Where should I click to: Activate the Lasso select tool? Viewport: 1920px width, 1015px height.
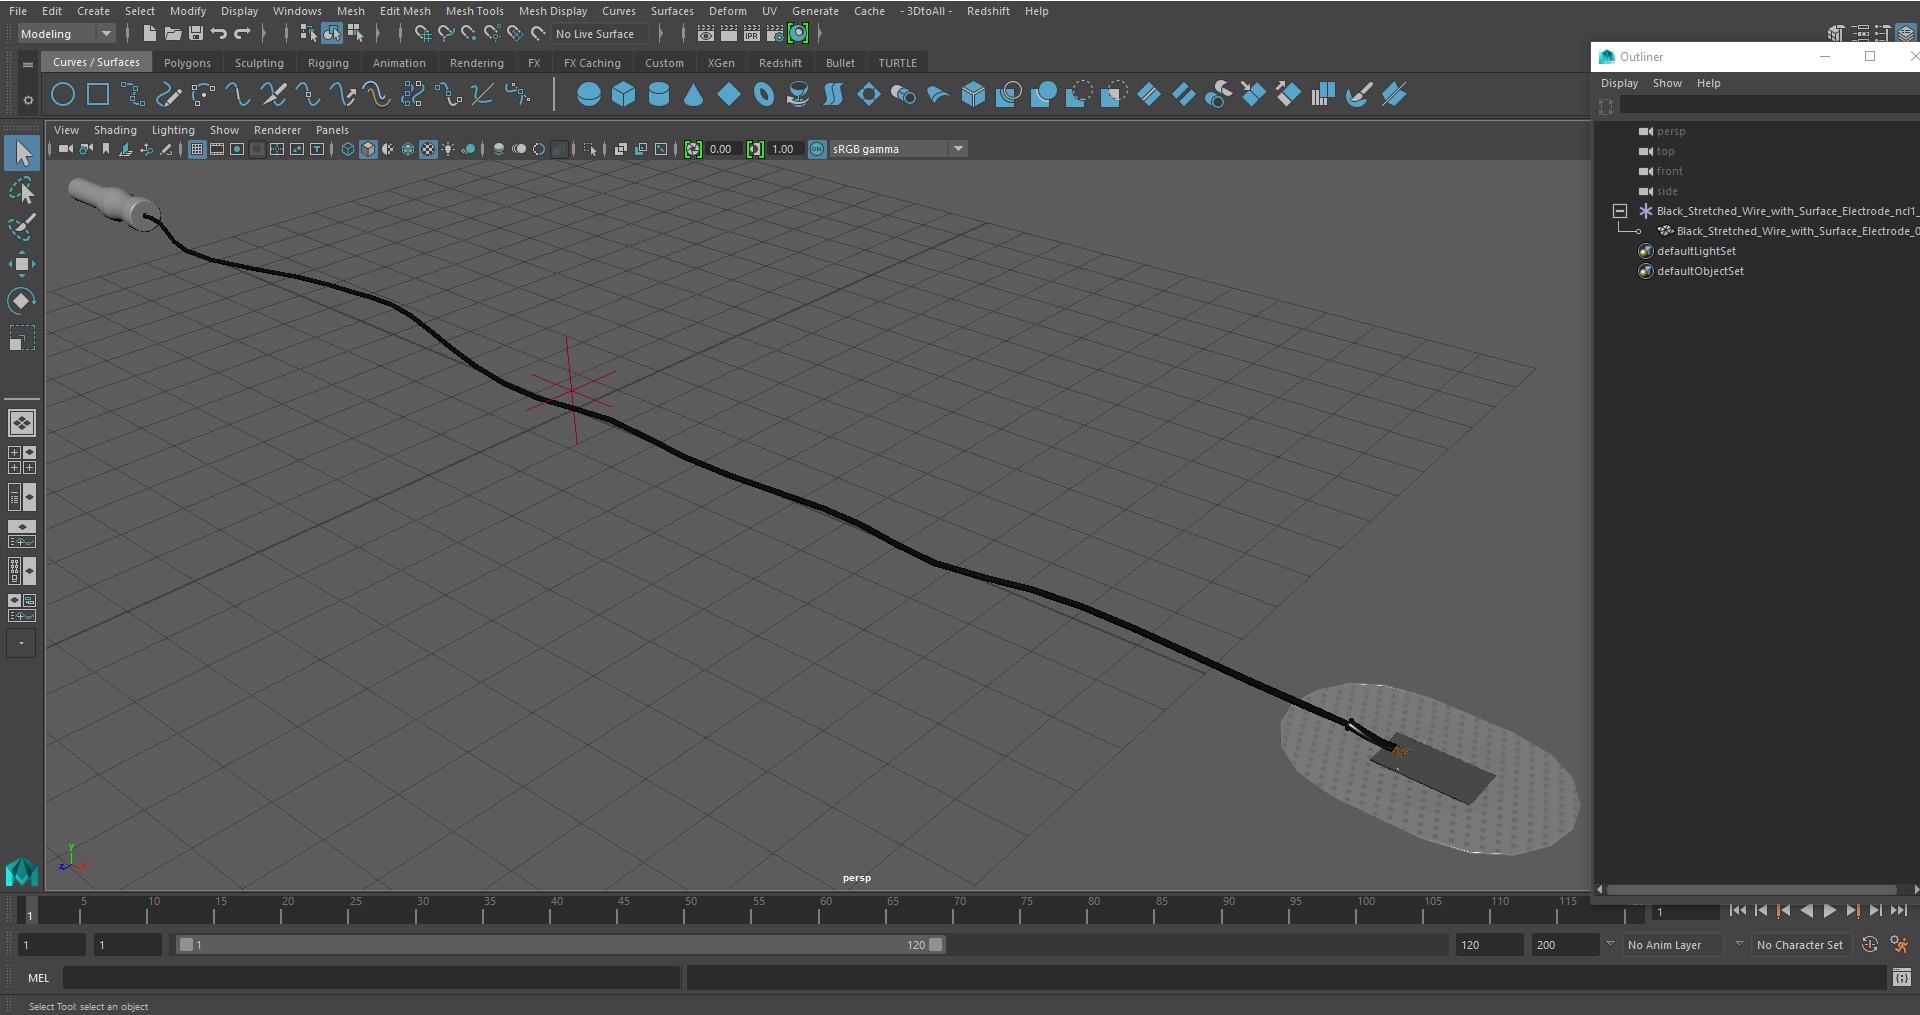point(22,190)
